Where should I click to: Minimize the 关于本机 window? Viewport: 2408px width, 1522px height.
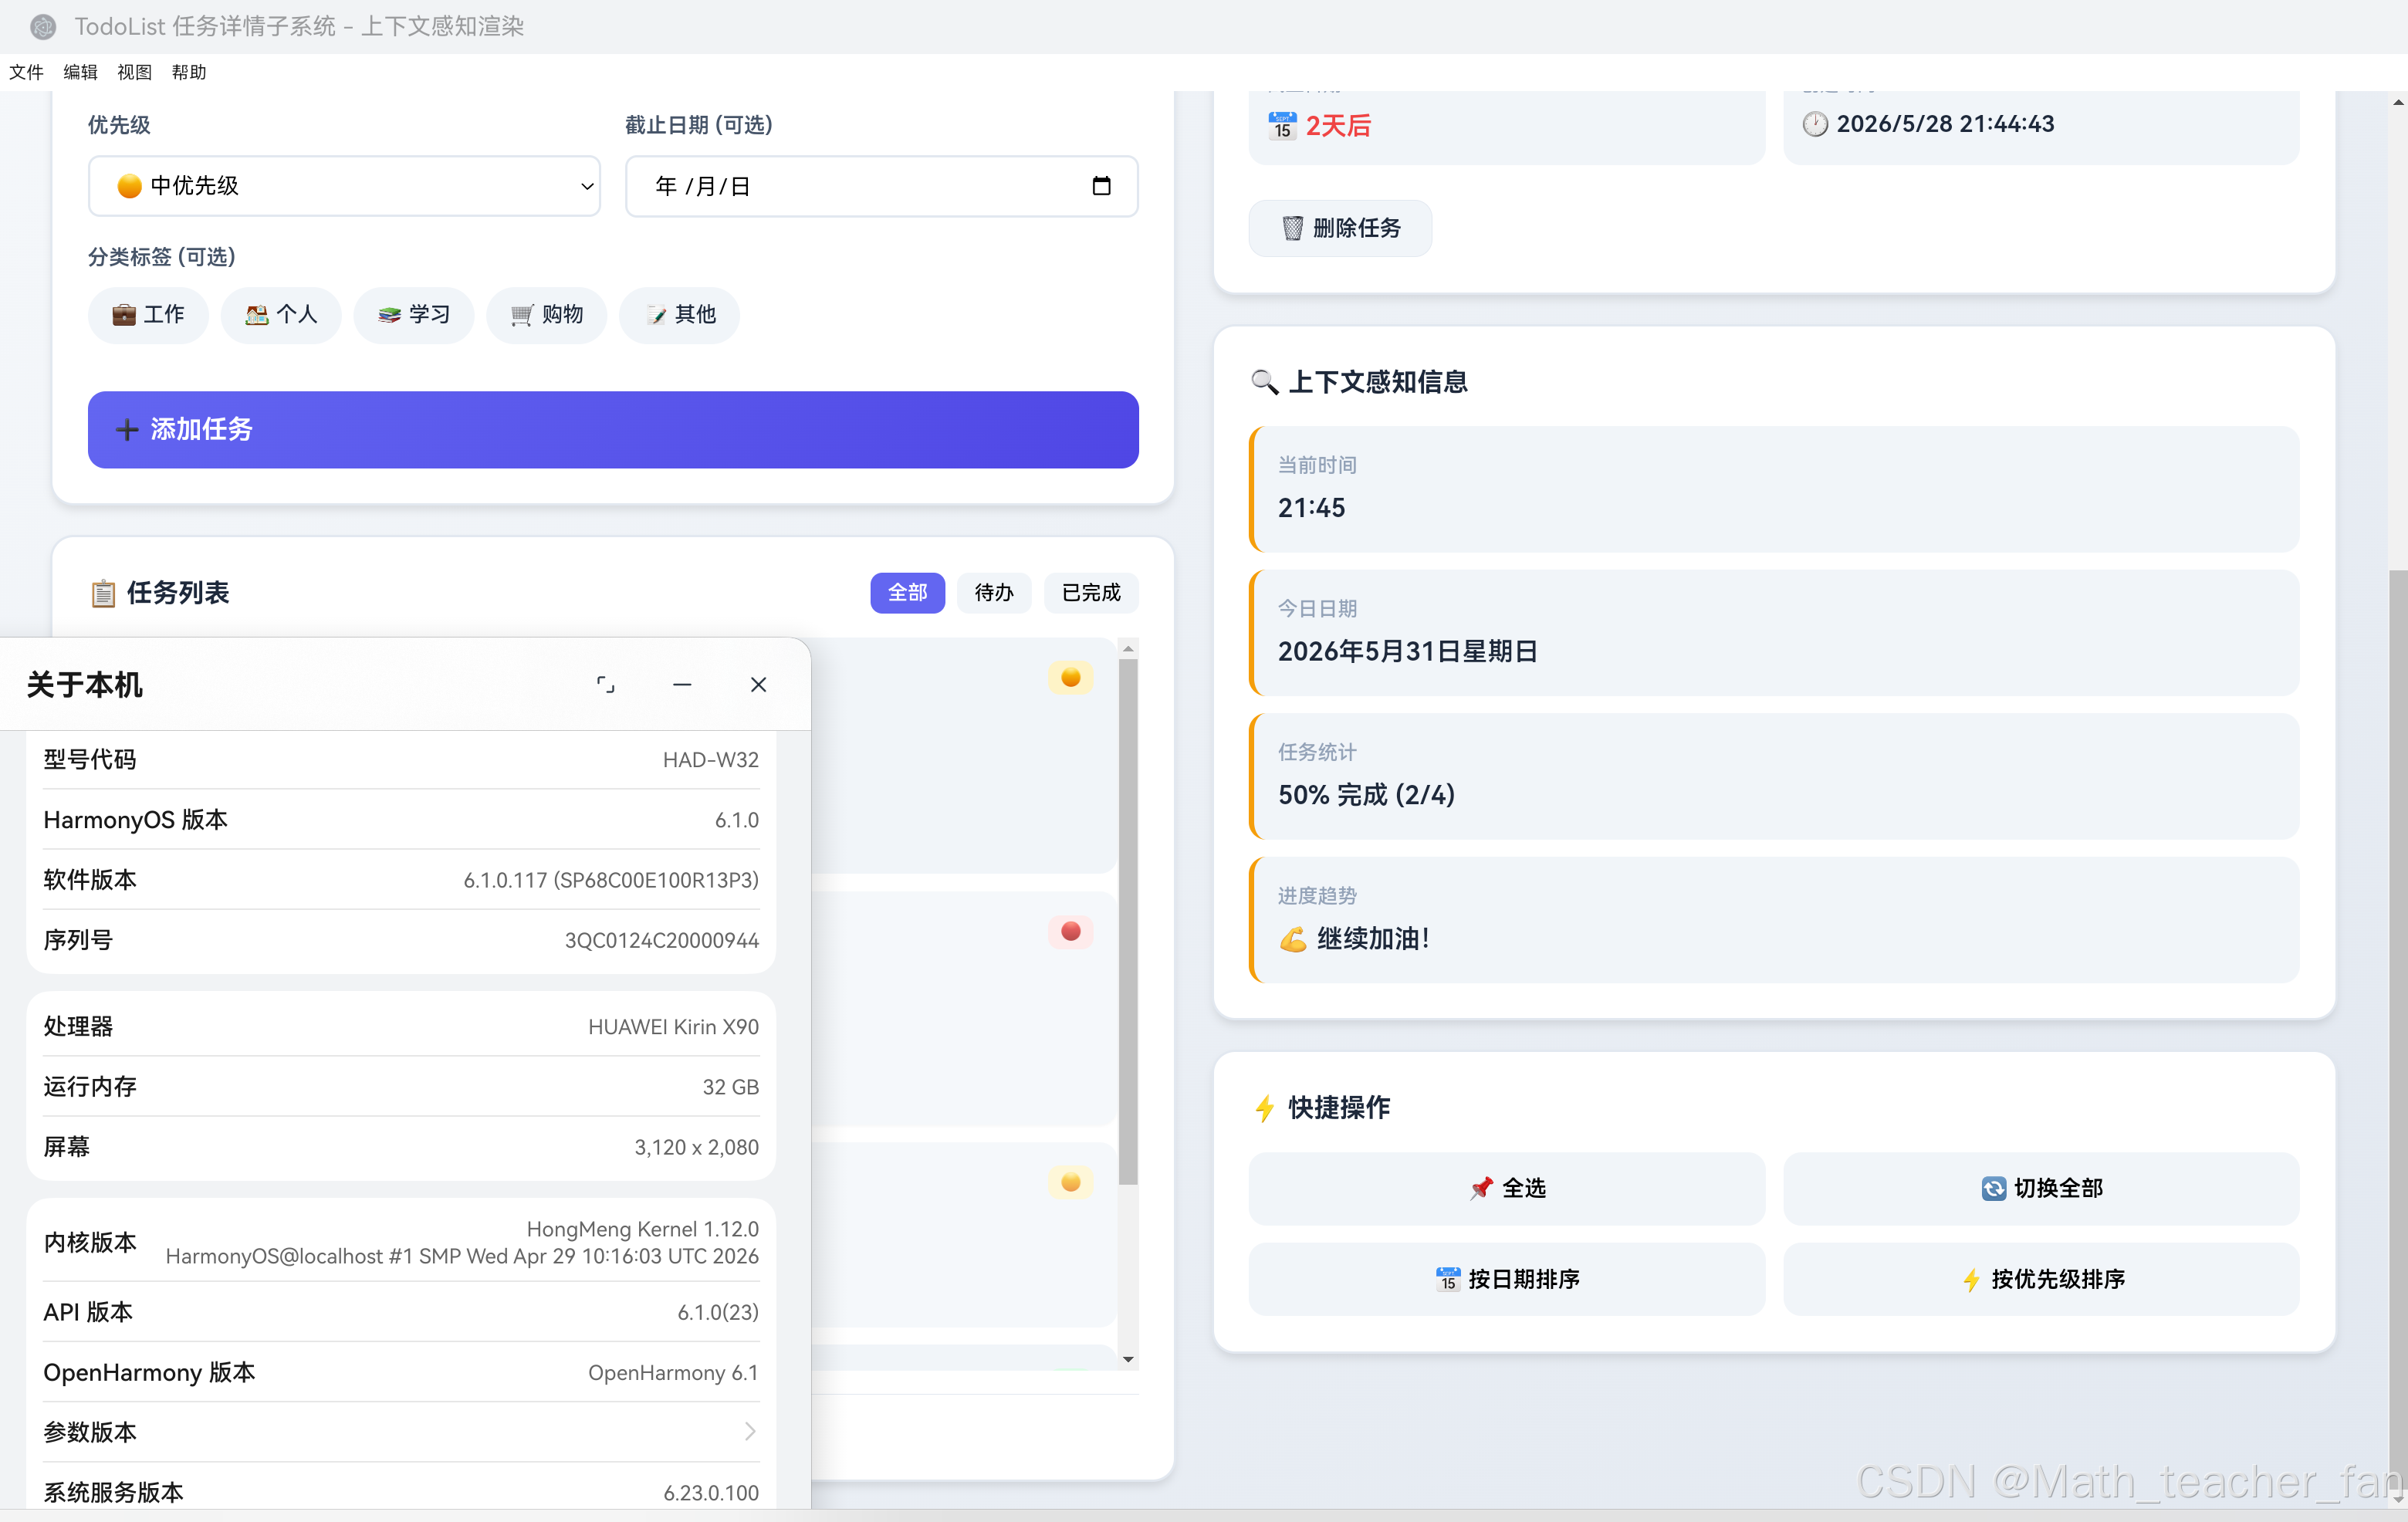(x=682, y=685)
